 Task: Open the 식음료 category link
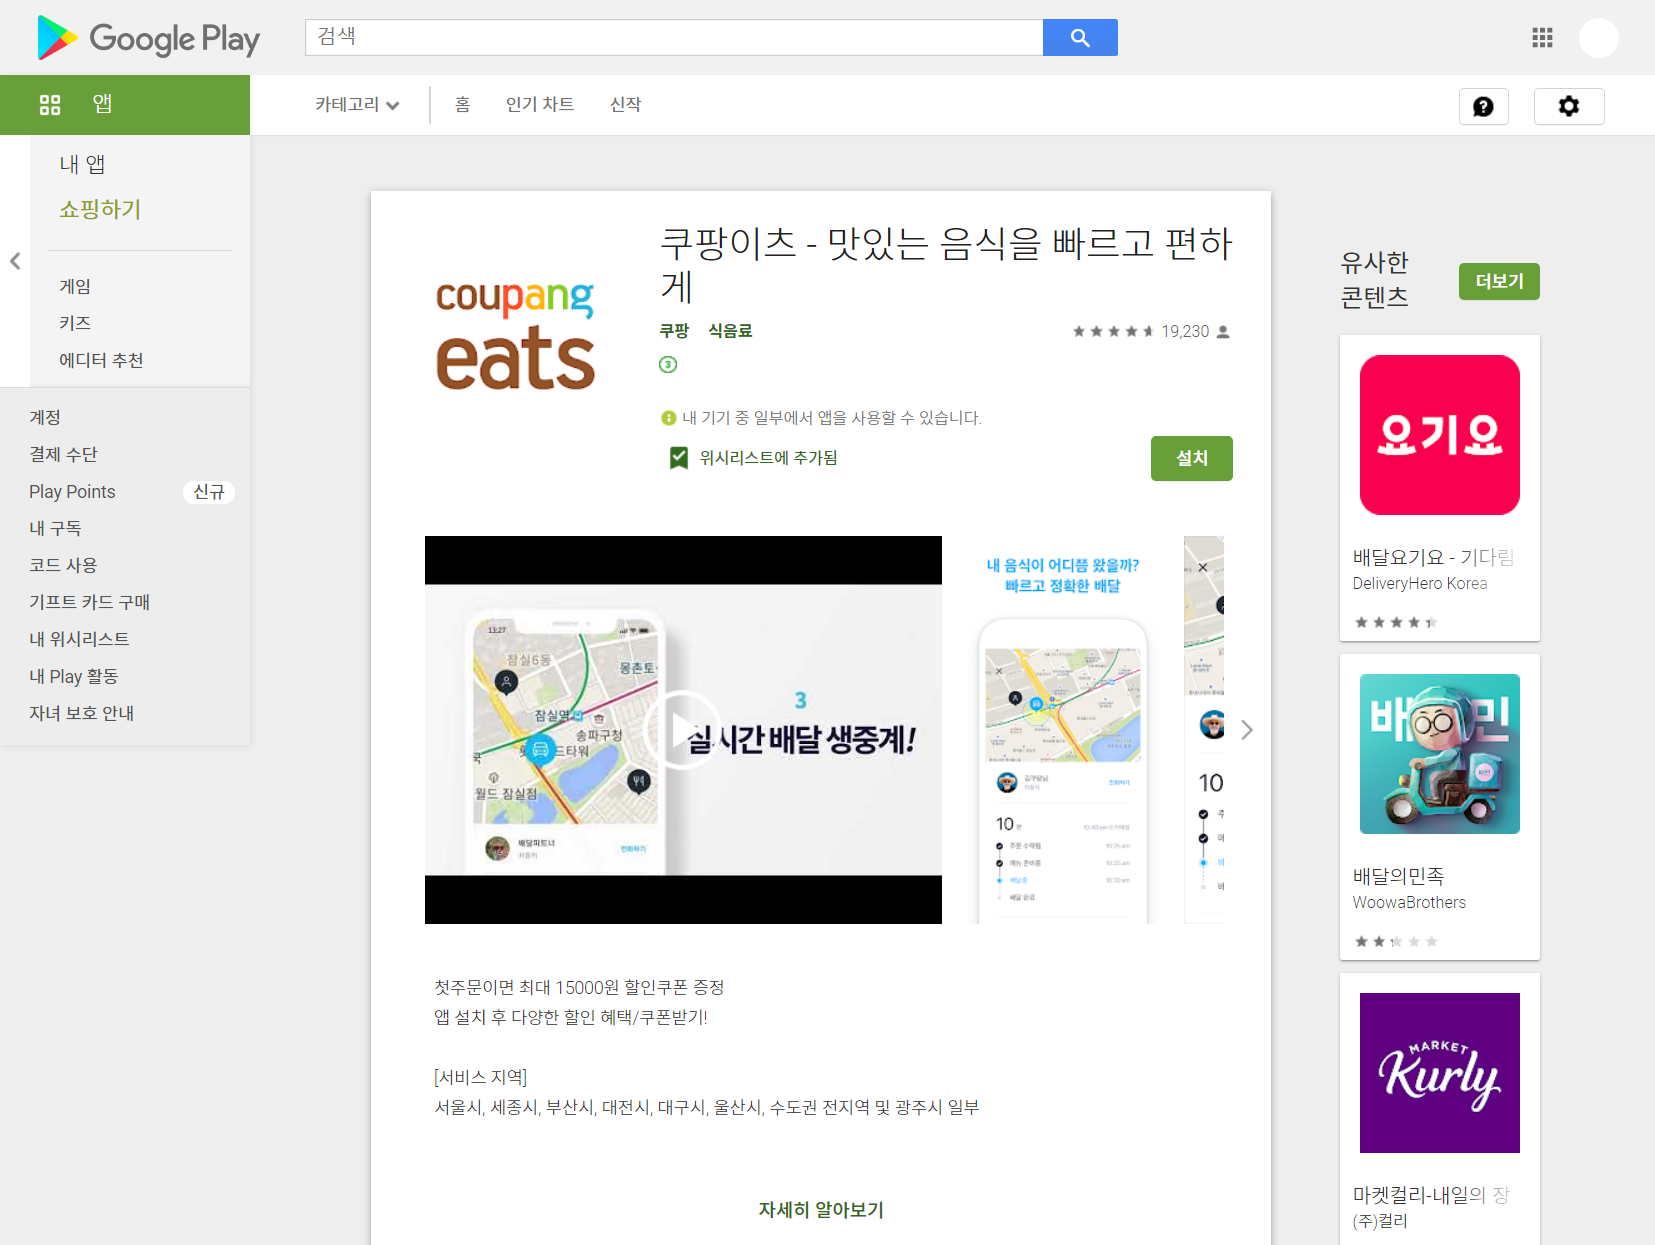click(x=730, y=331)
